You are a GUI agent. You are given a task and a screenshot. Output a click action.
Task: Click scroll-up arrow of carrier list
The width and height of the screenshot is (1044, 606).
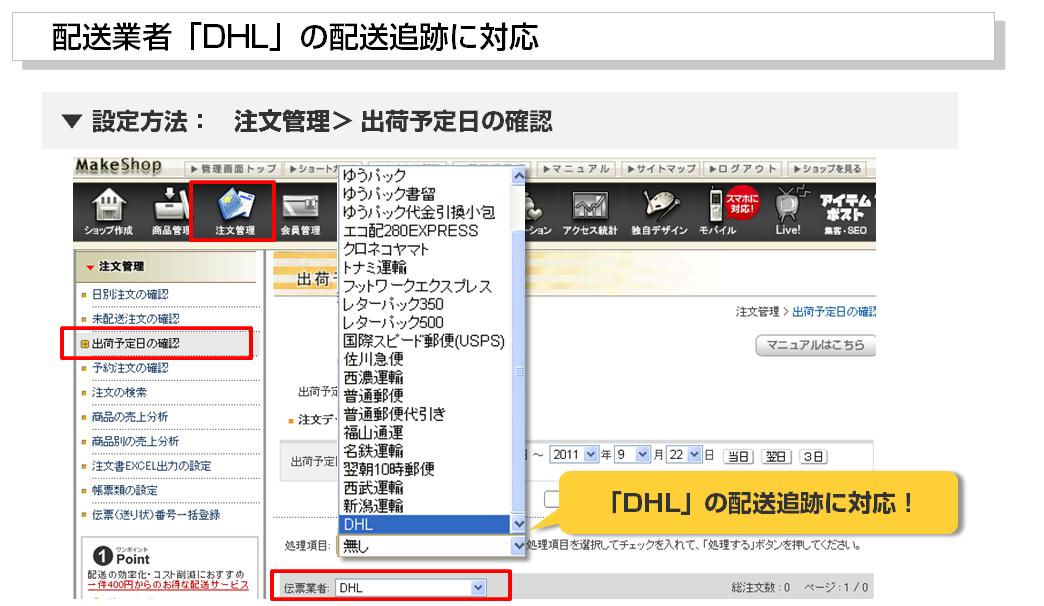click(518, 176)
